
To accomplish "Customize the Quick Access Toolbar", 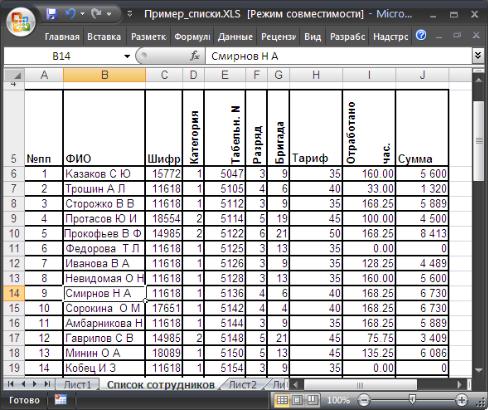I will pos(130,14).
